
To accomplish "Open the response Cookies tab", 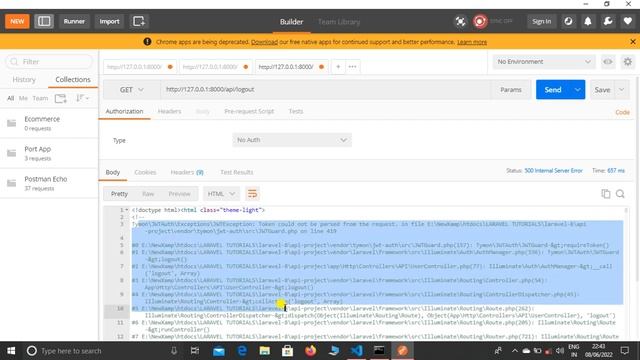I will click(145, 172).
